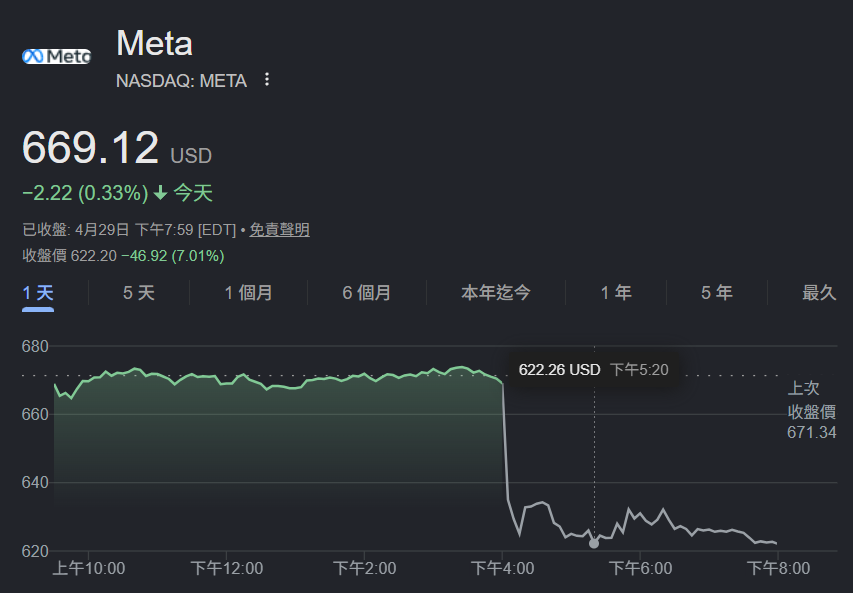
Task: Select the 5 年 tab
Action: (x=716, y=293)
